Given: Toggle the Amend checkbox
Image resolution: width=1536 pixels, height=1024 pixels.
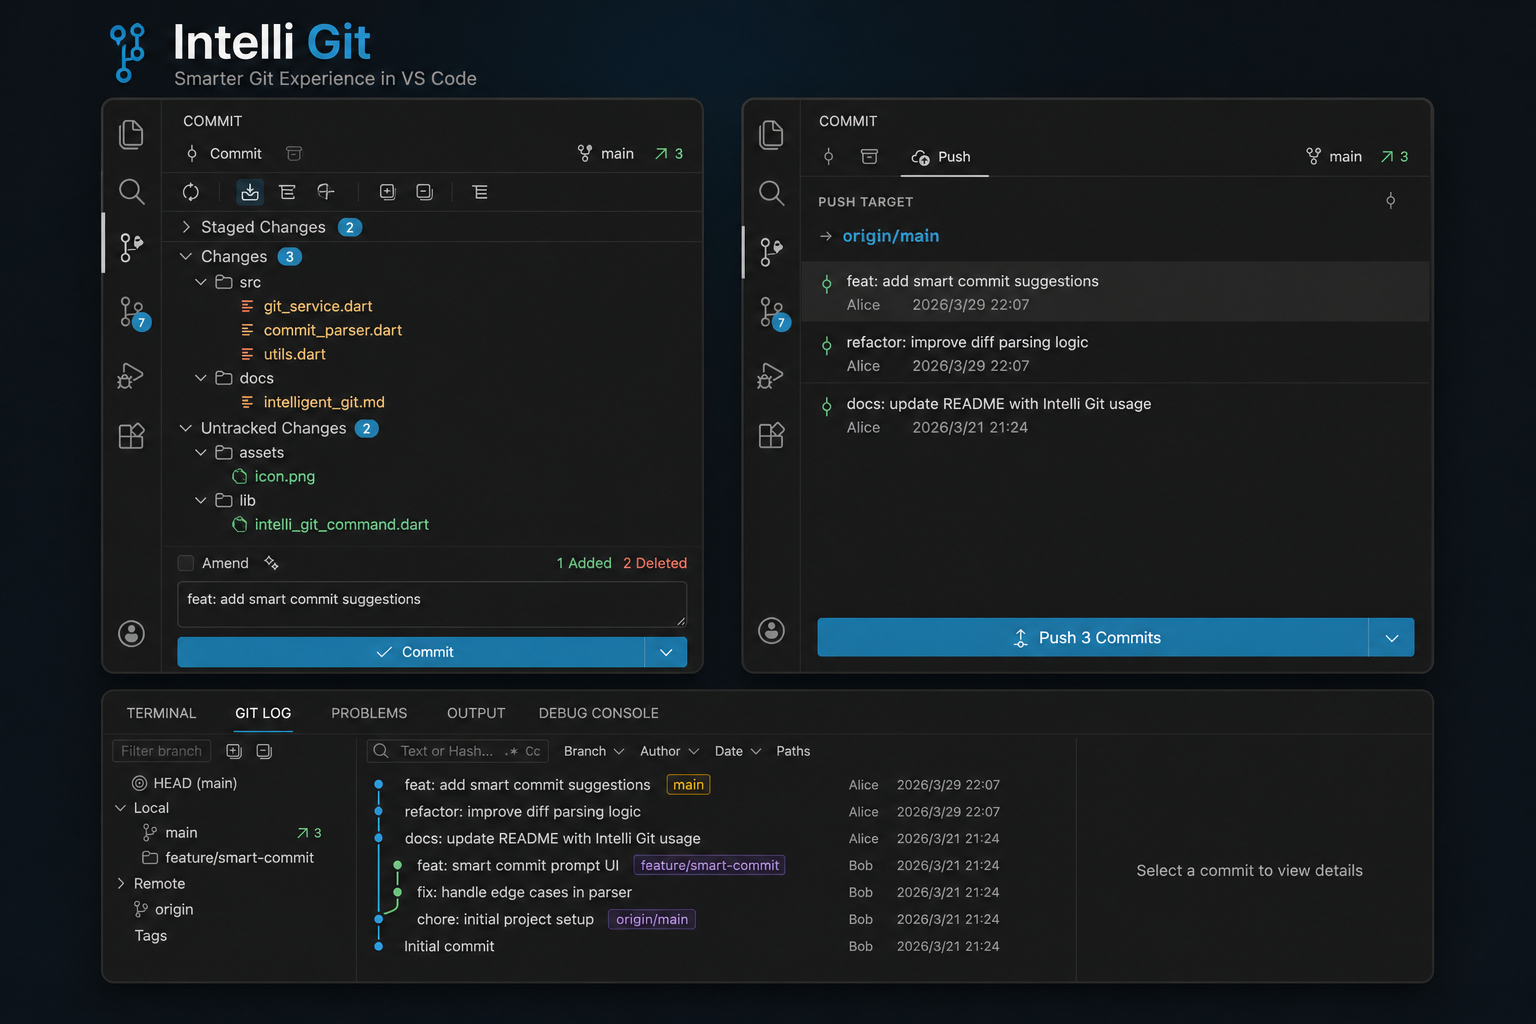Looking at the screenshot, I should click(x=185, y=563).
